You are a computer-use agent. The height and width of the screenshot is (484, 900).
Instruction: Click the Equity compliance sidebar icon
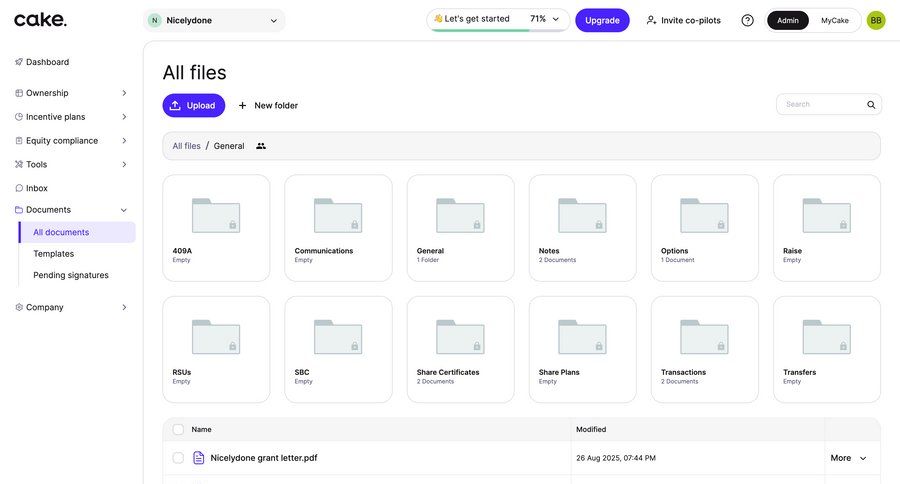pyautogui.click(x=19, y=141)
